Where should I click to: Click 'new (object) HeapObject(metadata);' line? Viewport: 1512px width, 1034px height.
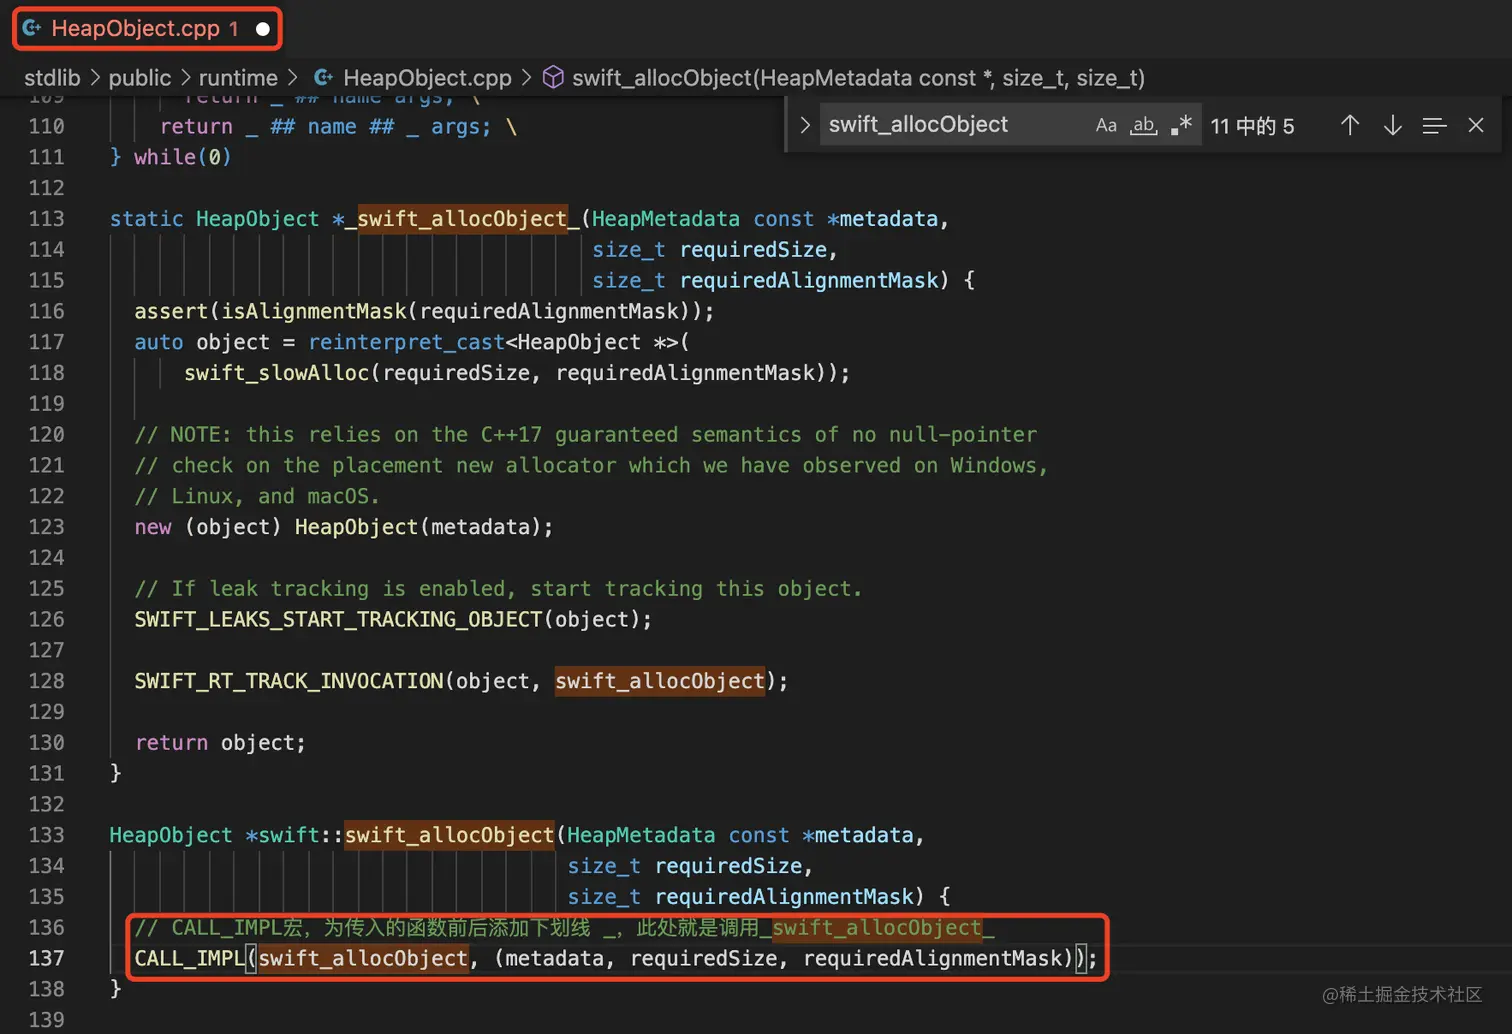point(344,527)
